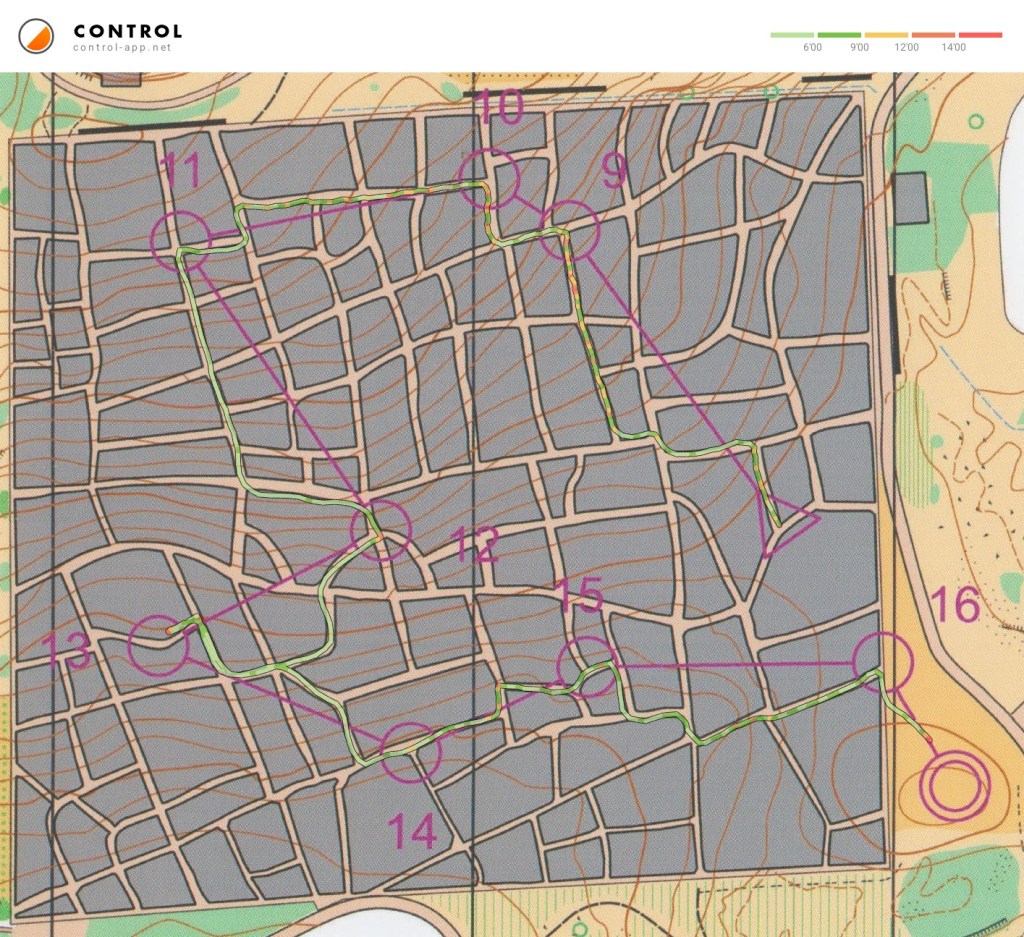The width and height of the screenshot is (1024, 937).
Task: Select control circle 13
Action: [159, 645]
